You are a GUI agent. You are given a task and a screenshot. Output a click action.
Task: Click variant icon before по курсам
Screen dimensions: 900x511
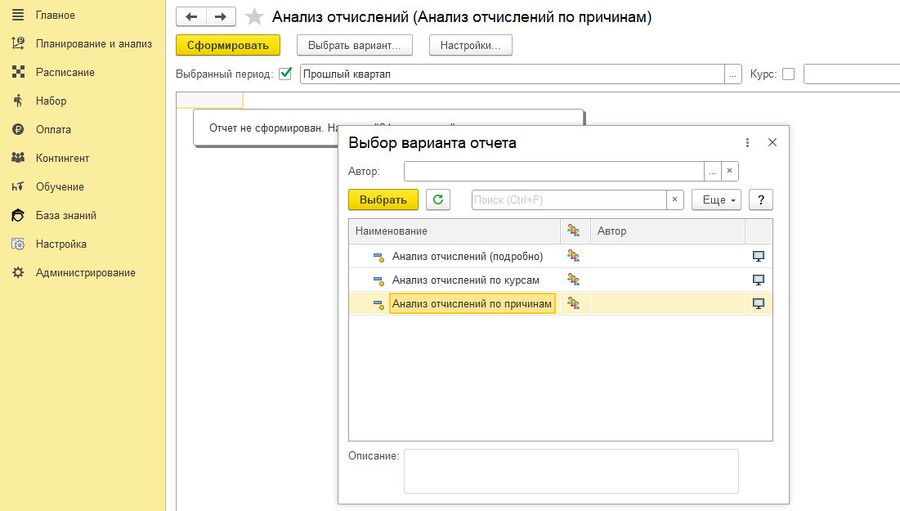[379, 281]
